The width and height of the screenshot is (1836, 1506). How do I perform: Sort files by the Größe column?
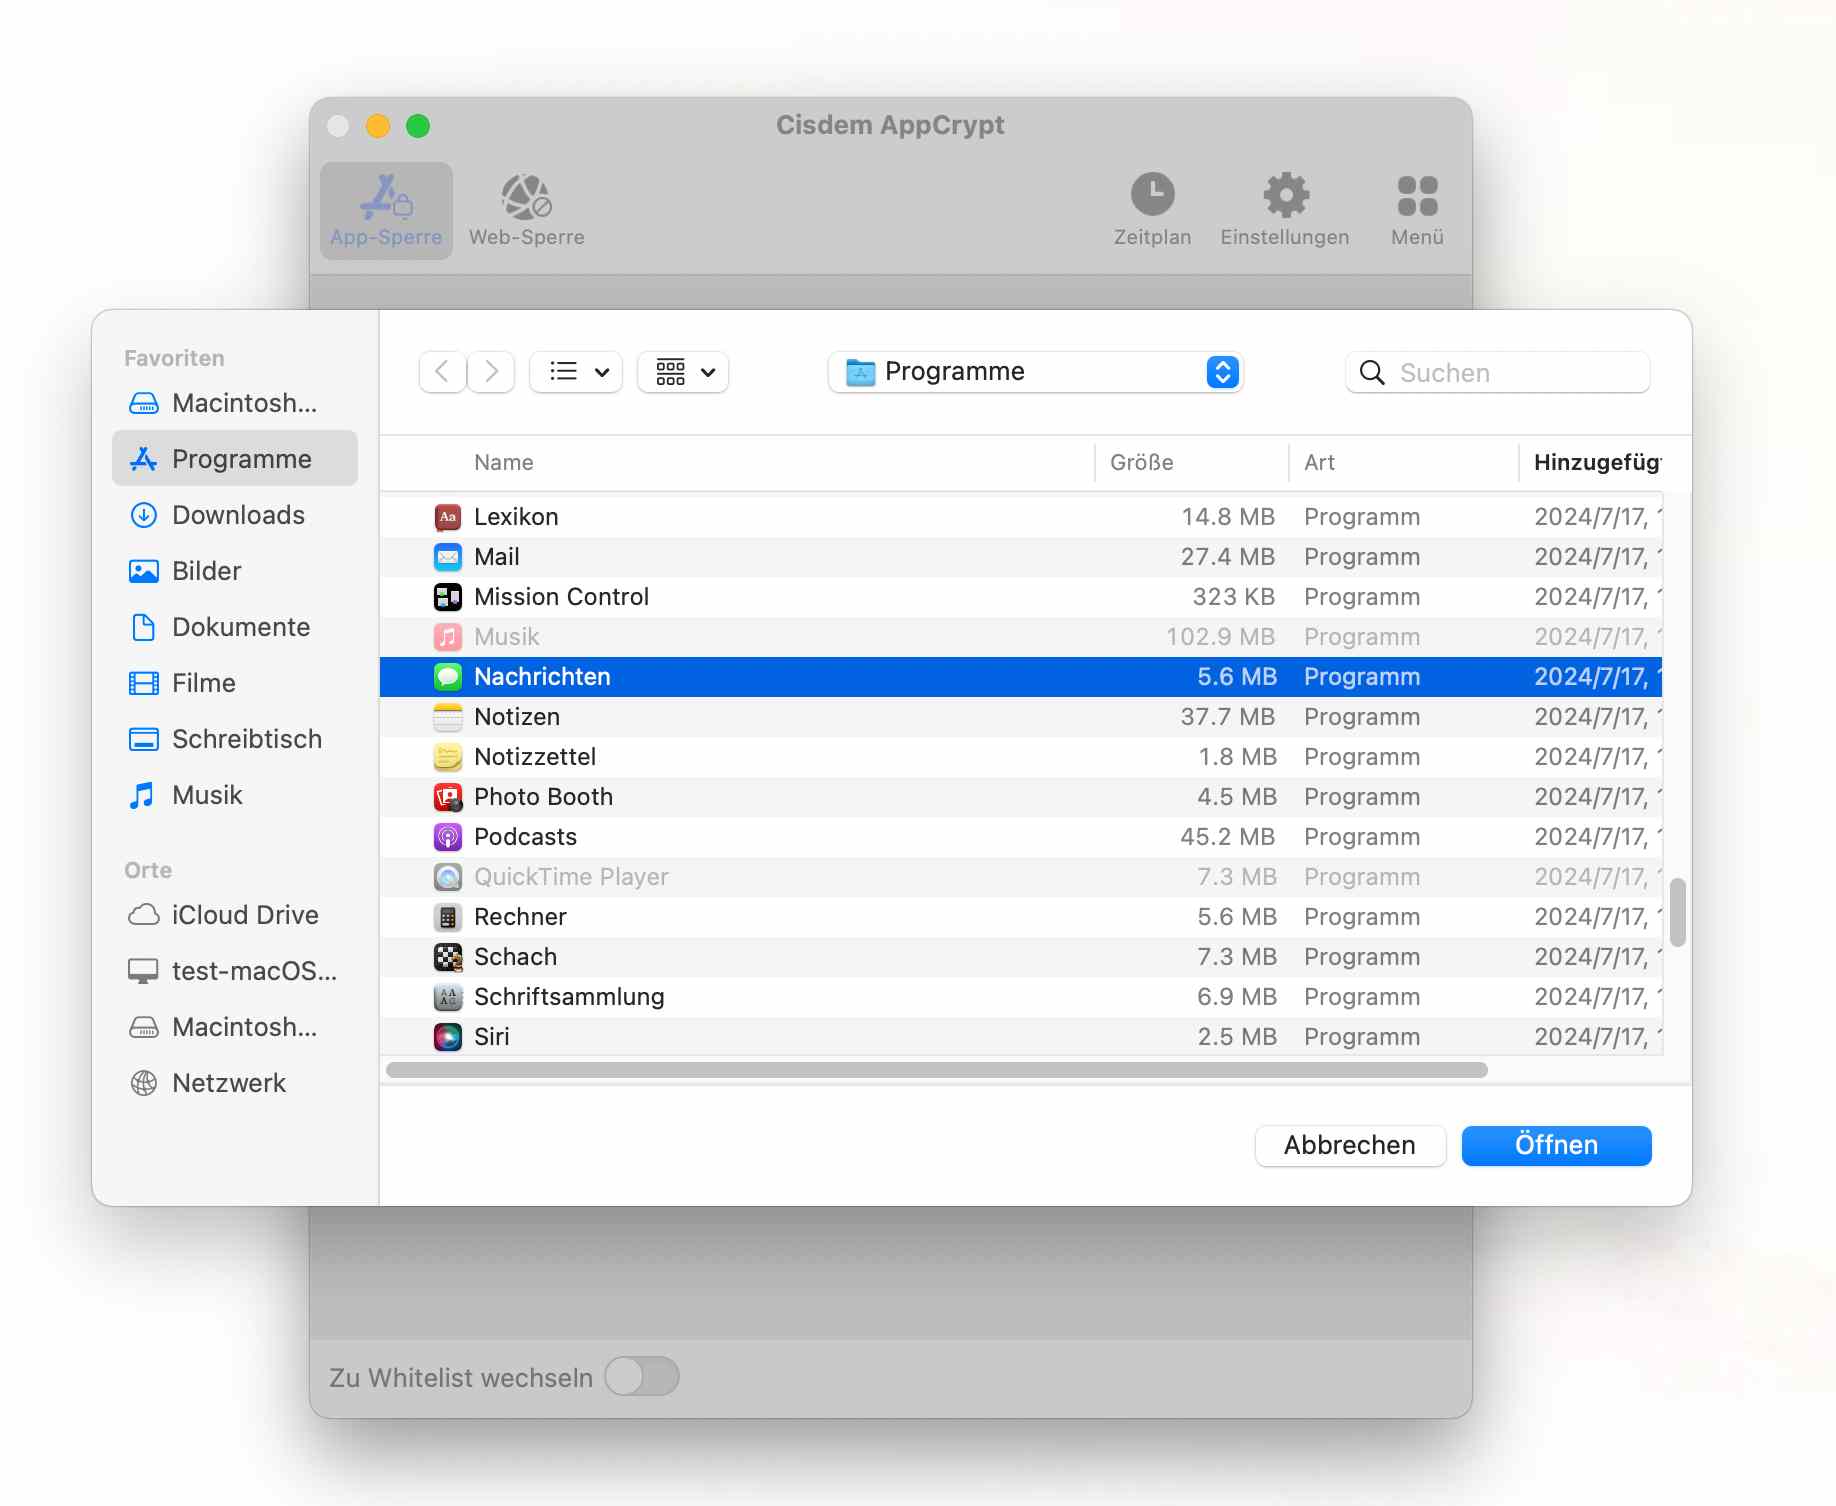1141,462
